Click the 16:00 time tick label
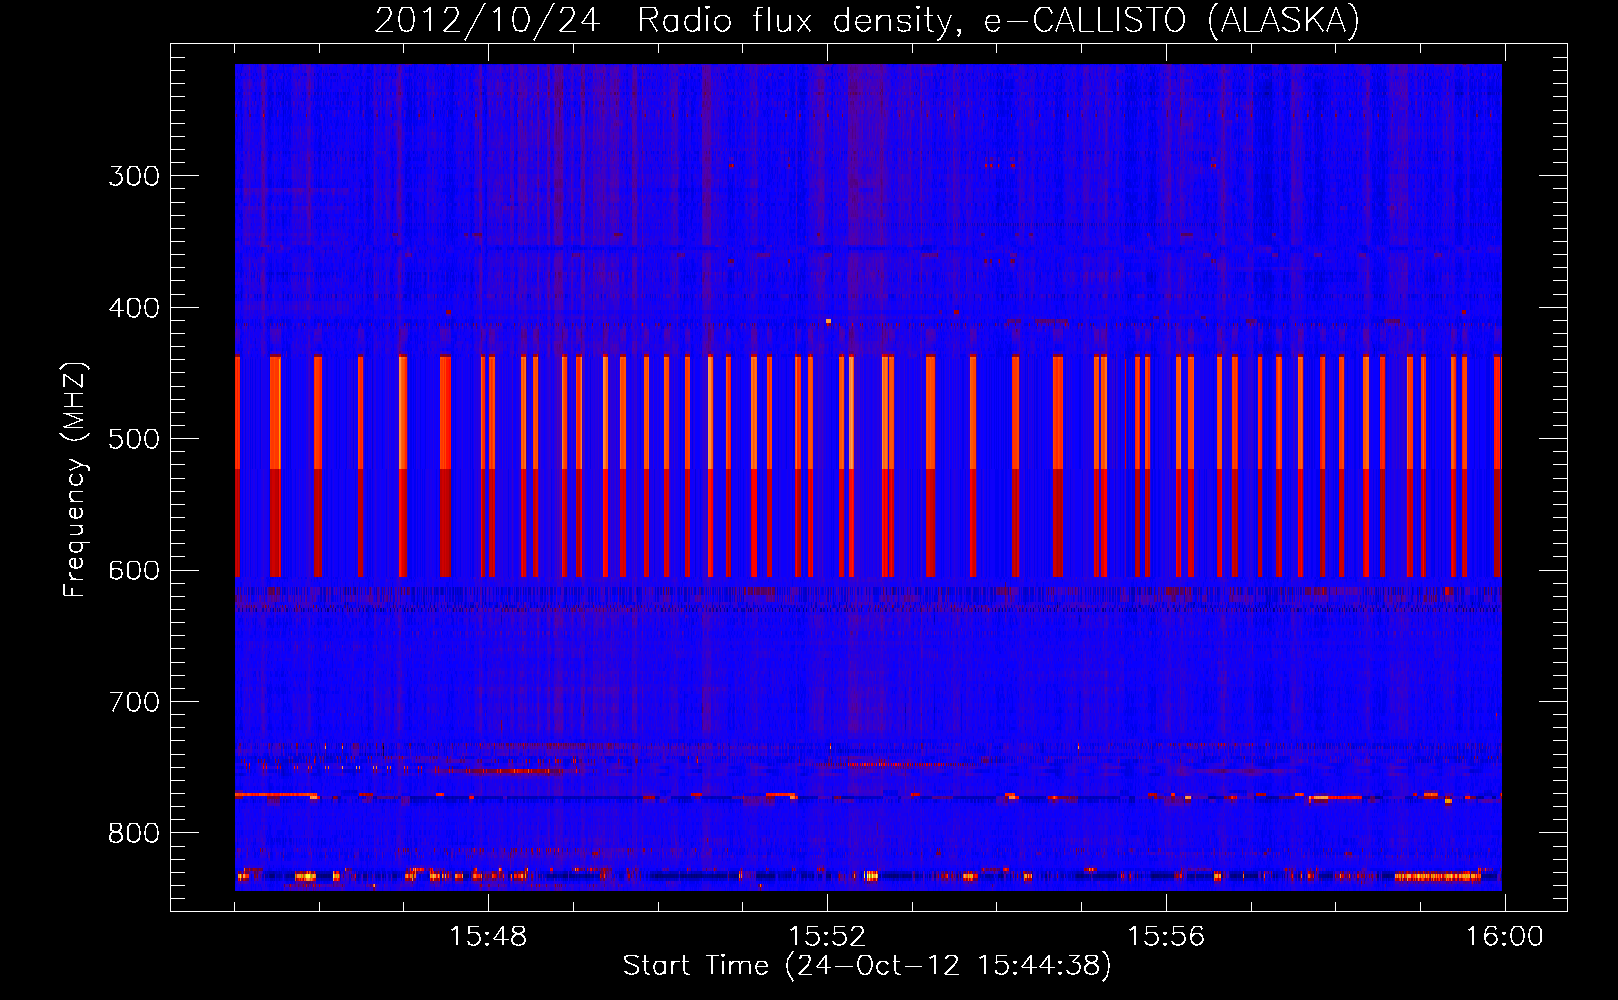Screen dimensions: 1618x1000 click(x=1505, y=937)
